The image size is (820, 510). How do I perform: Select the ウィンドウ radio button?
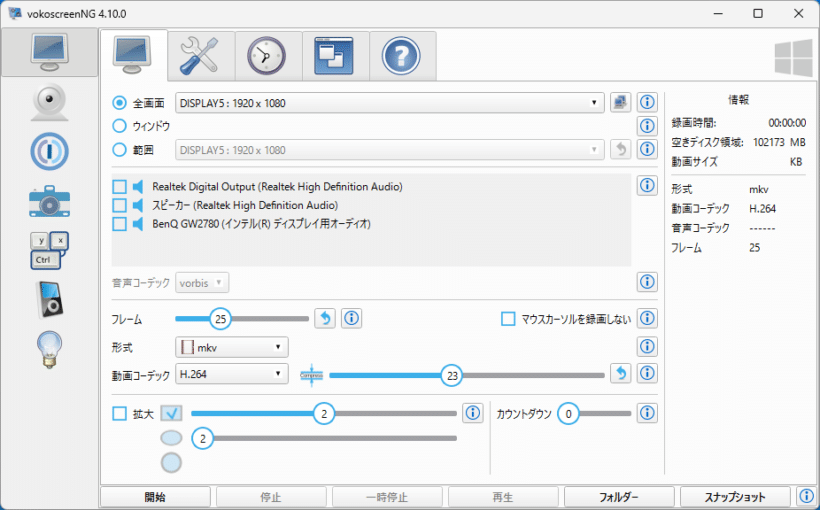pyautogui.click(x=119, y=126)
